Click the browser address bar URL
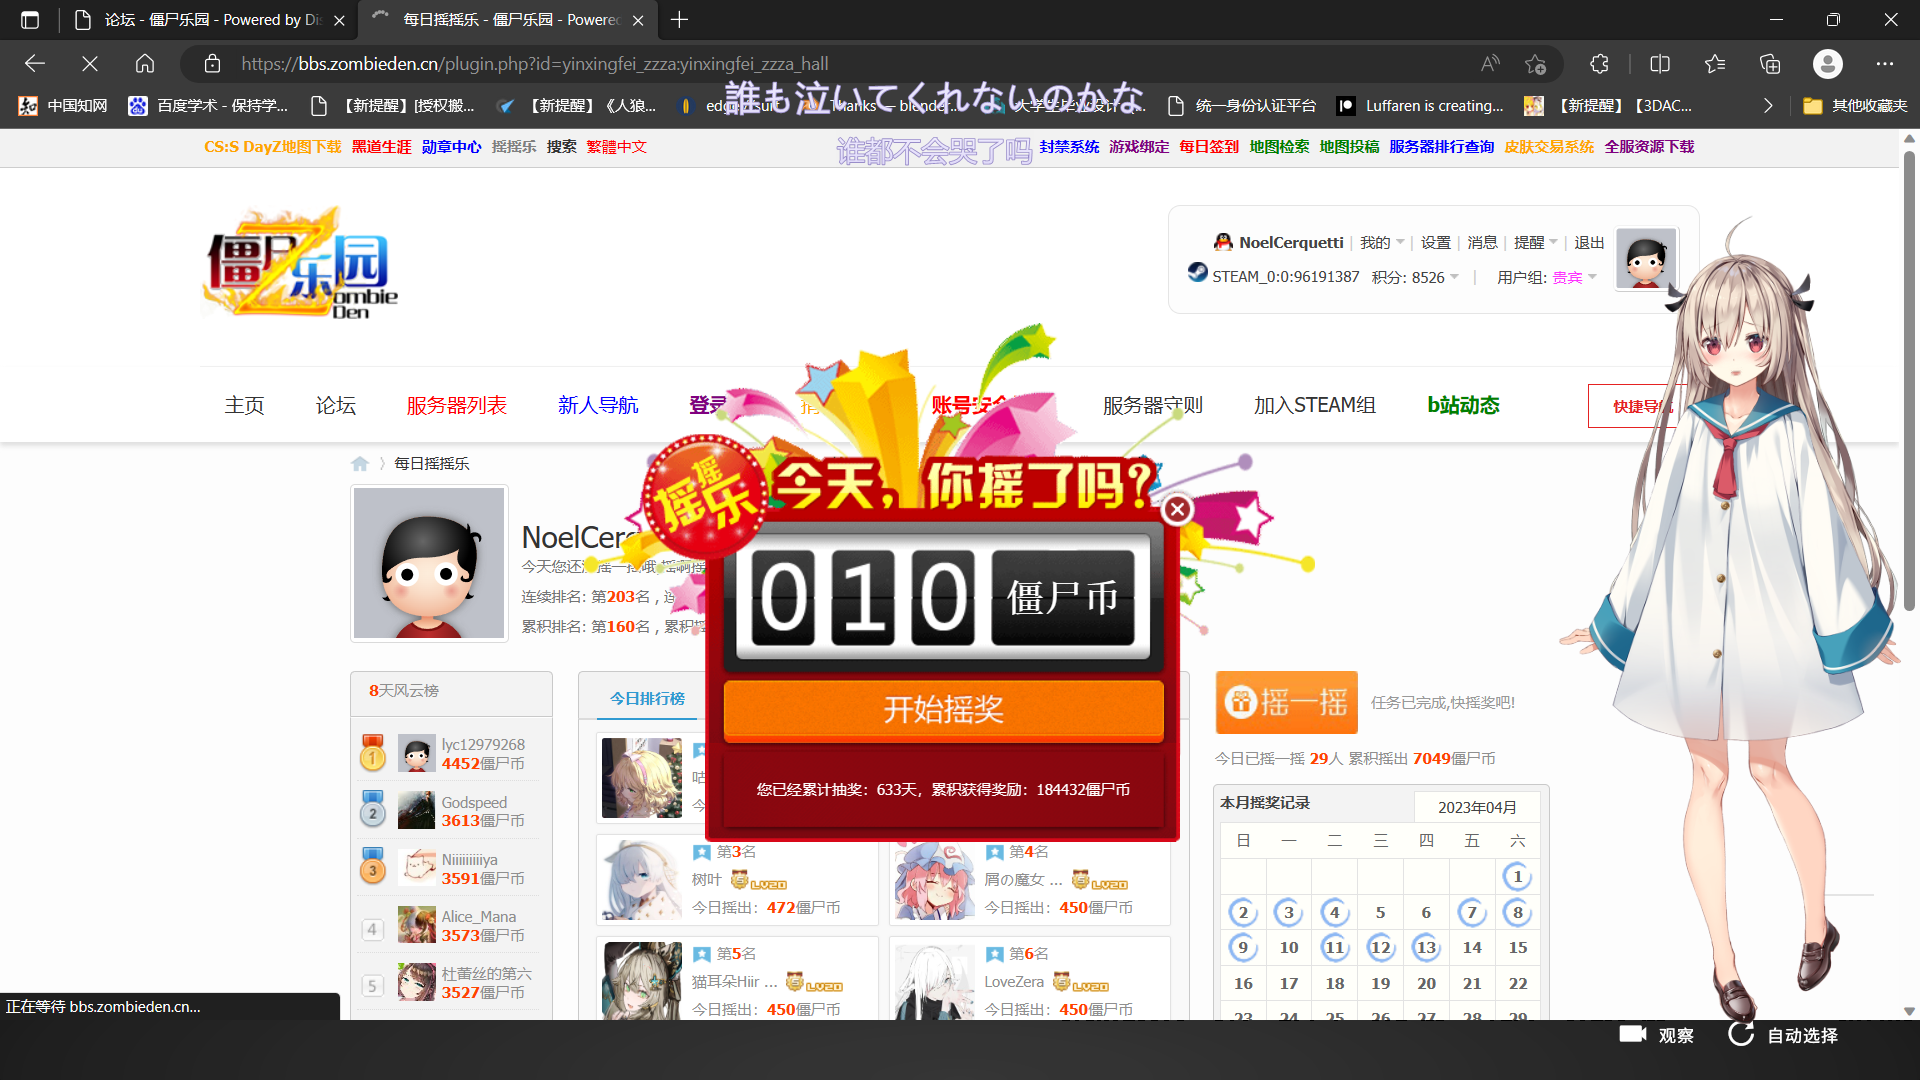Viewport: 1920px width, 1080px height. 535,64
